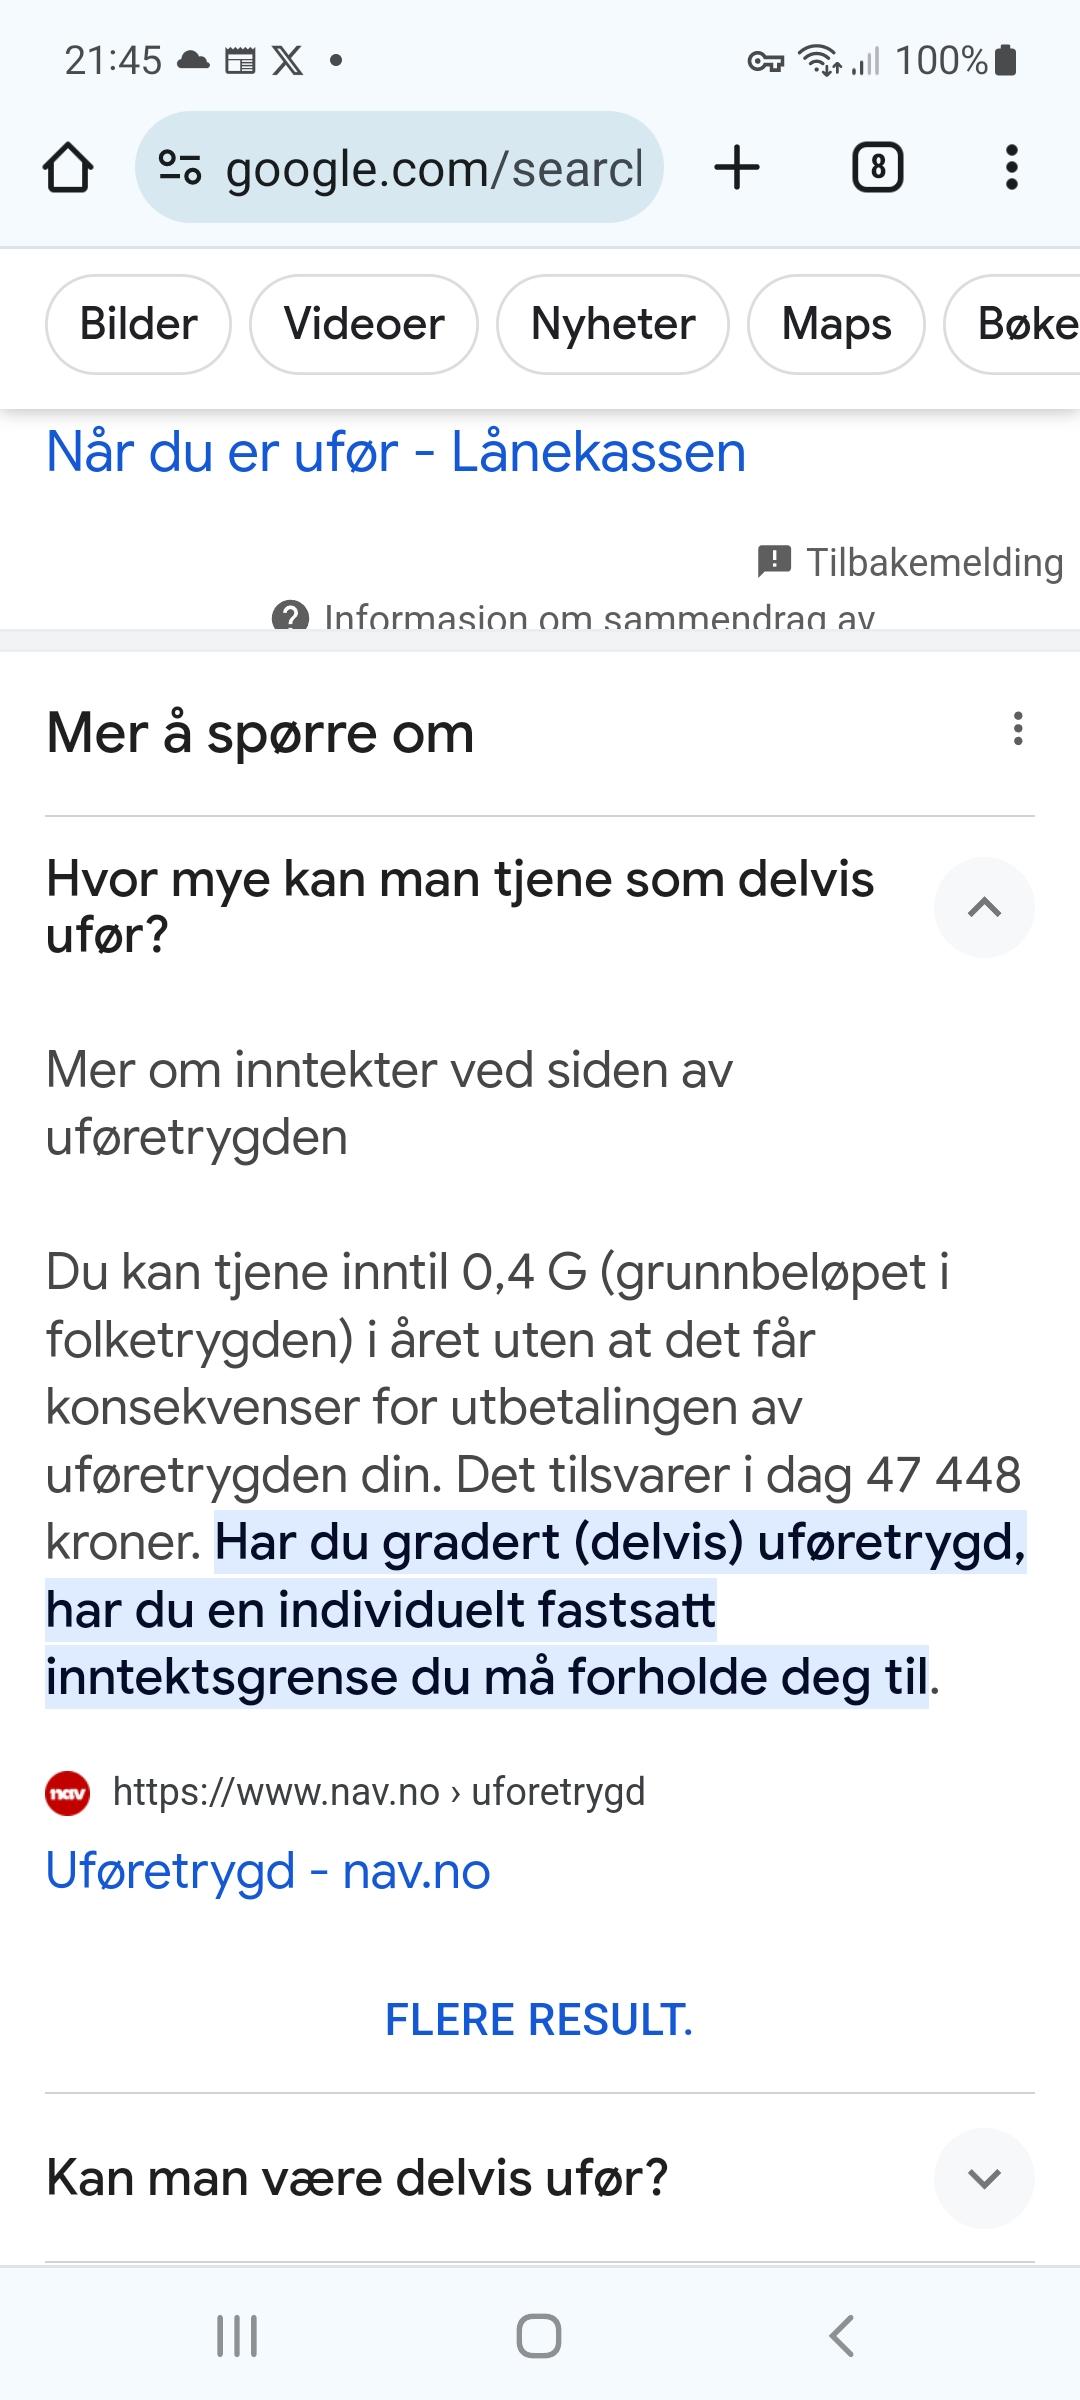Tap the Chrome home icon
The height and width of the screenshot is (2400, 1080).
(x=68, y=167)
